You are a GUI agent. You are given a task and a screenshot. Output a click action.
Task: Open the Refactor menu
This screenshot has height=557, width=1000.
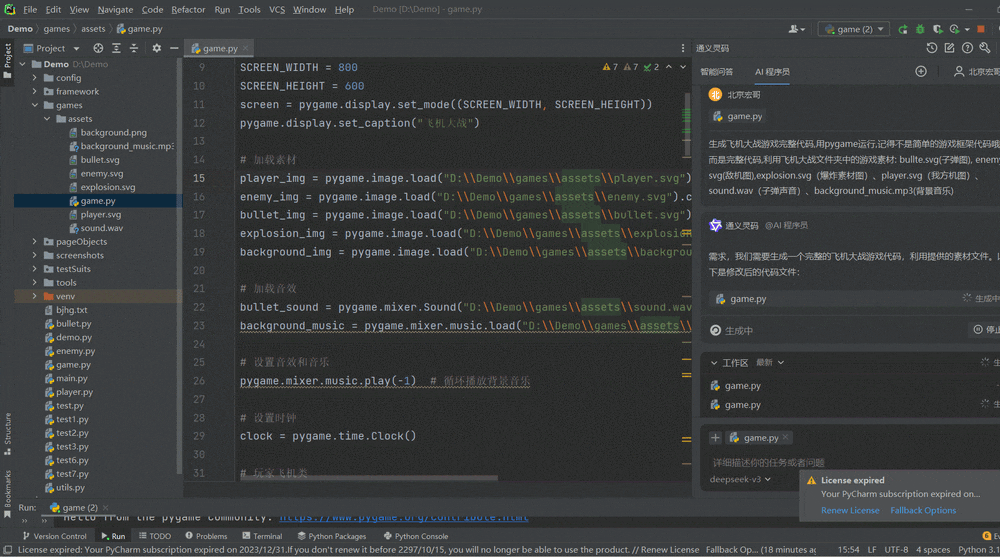(188, 9)
